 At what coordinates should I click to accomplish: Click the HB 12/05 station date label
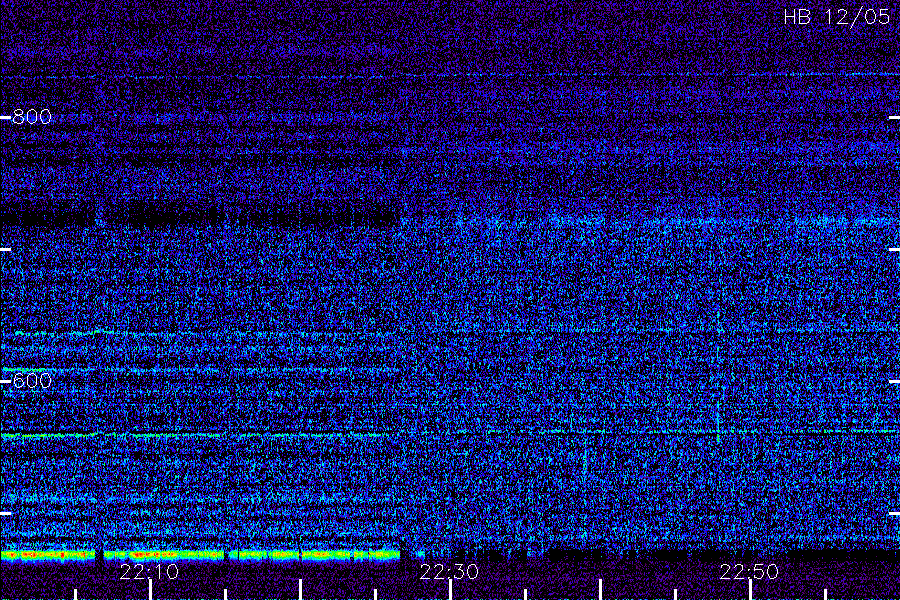point(837,17)
